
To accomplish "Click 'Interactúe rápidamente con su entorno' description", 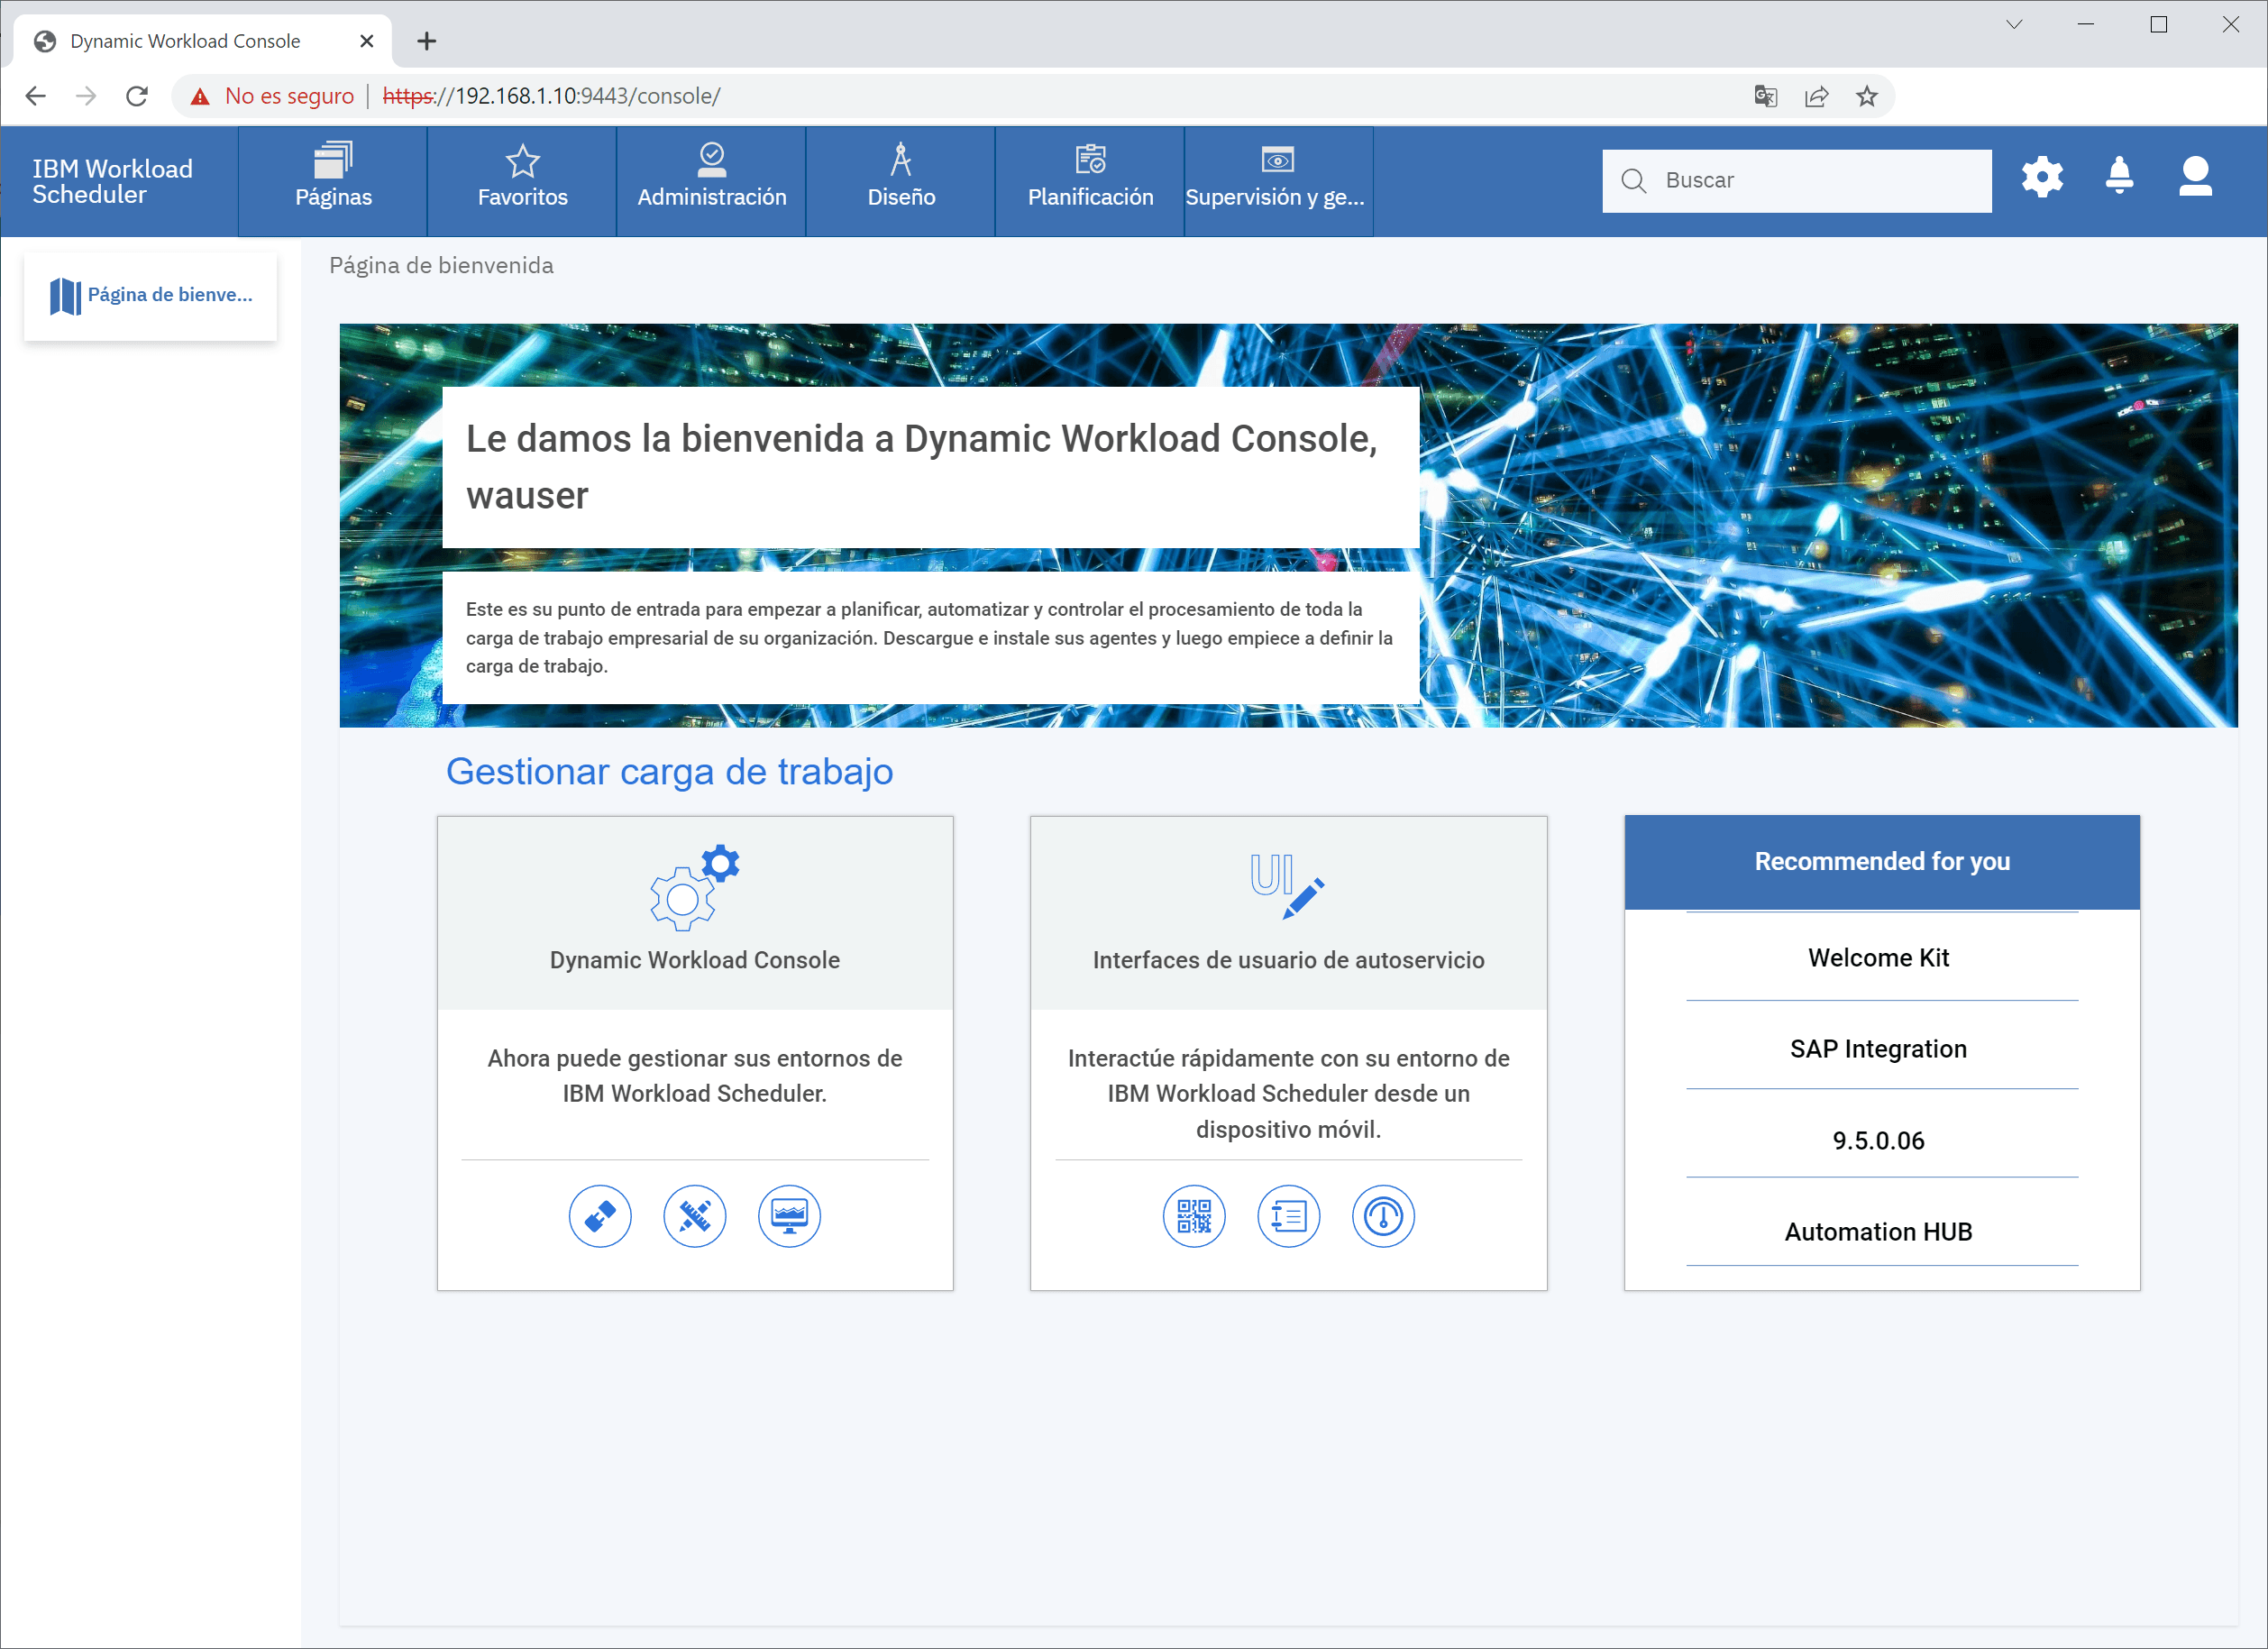I will (1288, 1094).
